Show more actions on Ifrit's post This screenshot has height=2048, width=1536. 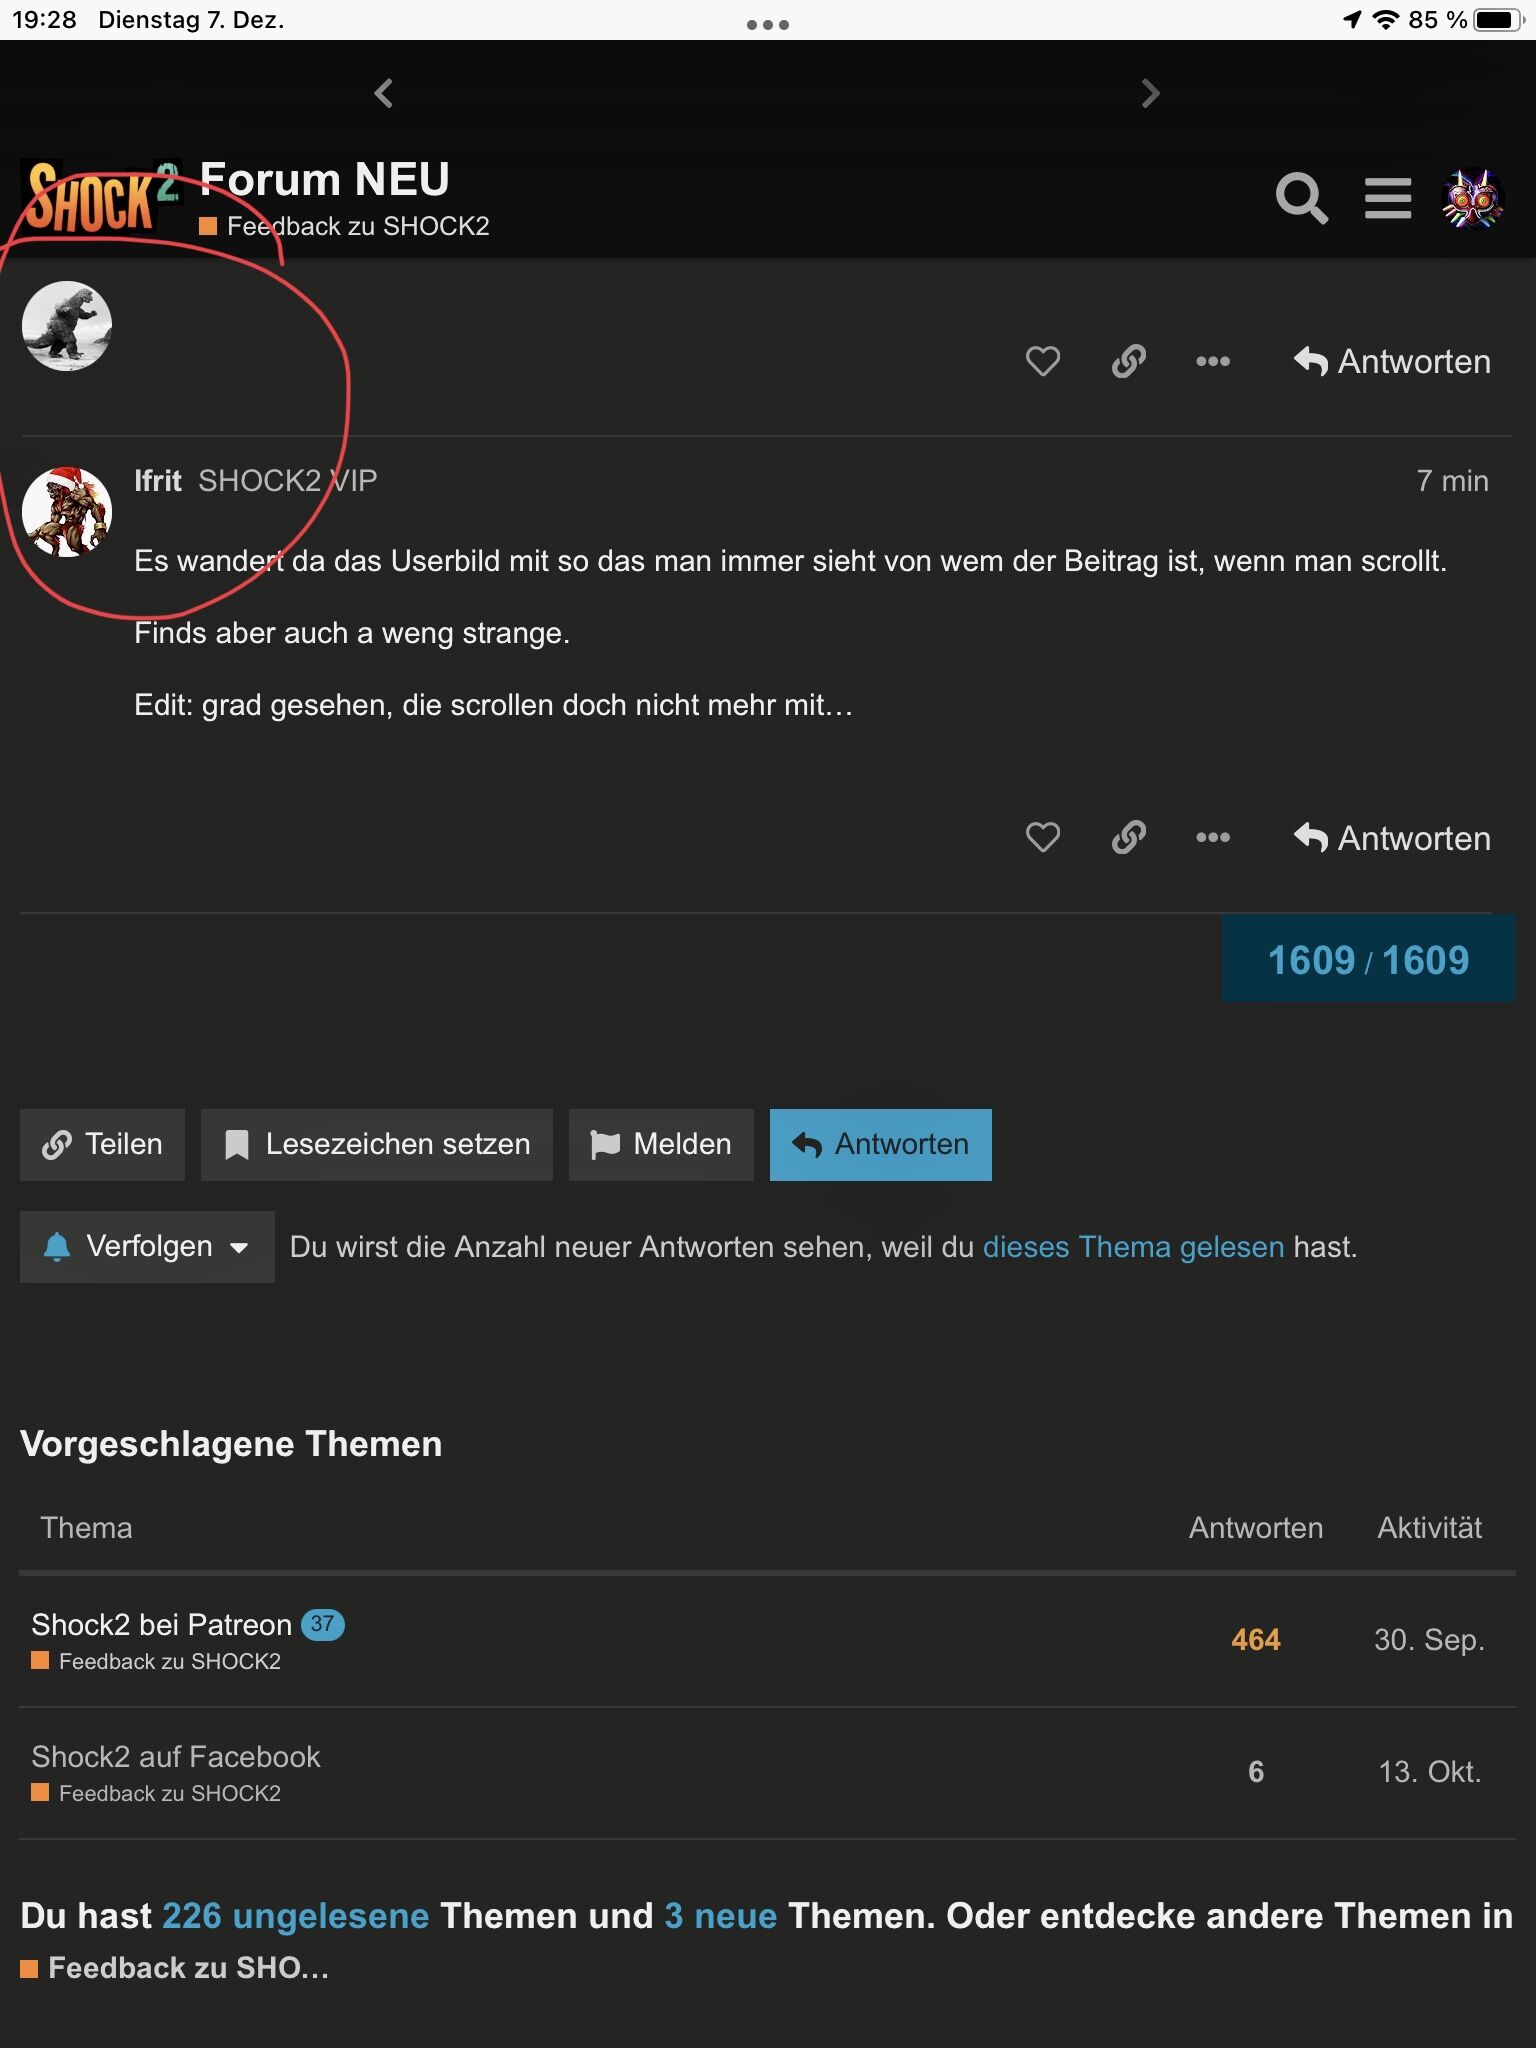click(x=1213, y=837)
